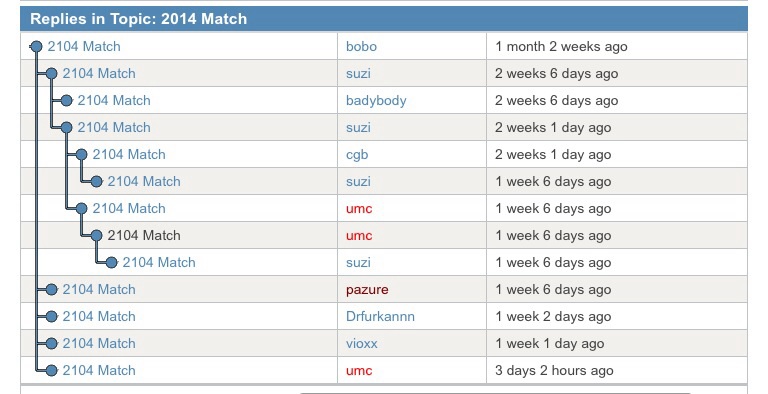The height and width of the screenshot is (394, 768).
Task: Visit the vioxx user profile
Action: tap(361, 344)
